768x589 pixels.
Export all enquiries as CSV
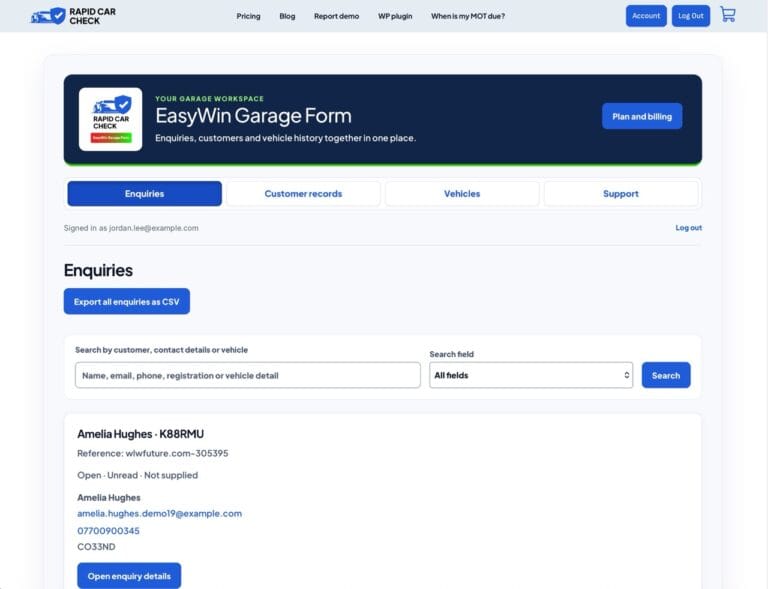tap(127, 302)
